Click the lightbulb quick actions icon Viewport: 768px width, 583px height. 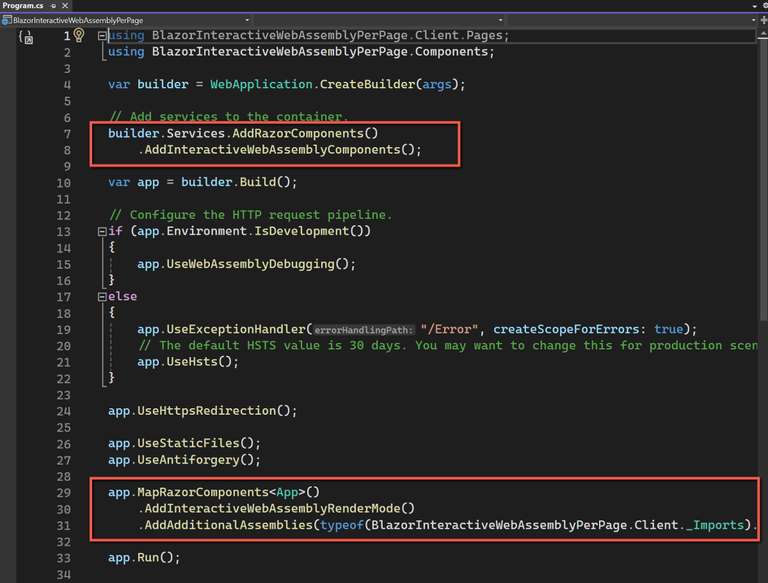(79, 36)
